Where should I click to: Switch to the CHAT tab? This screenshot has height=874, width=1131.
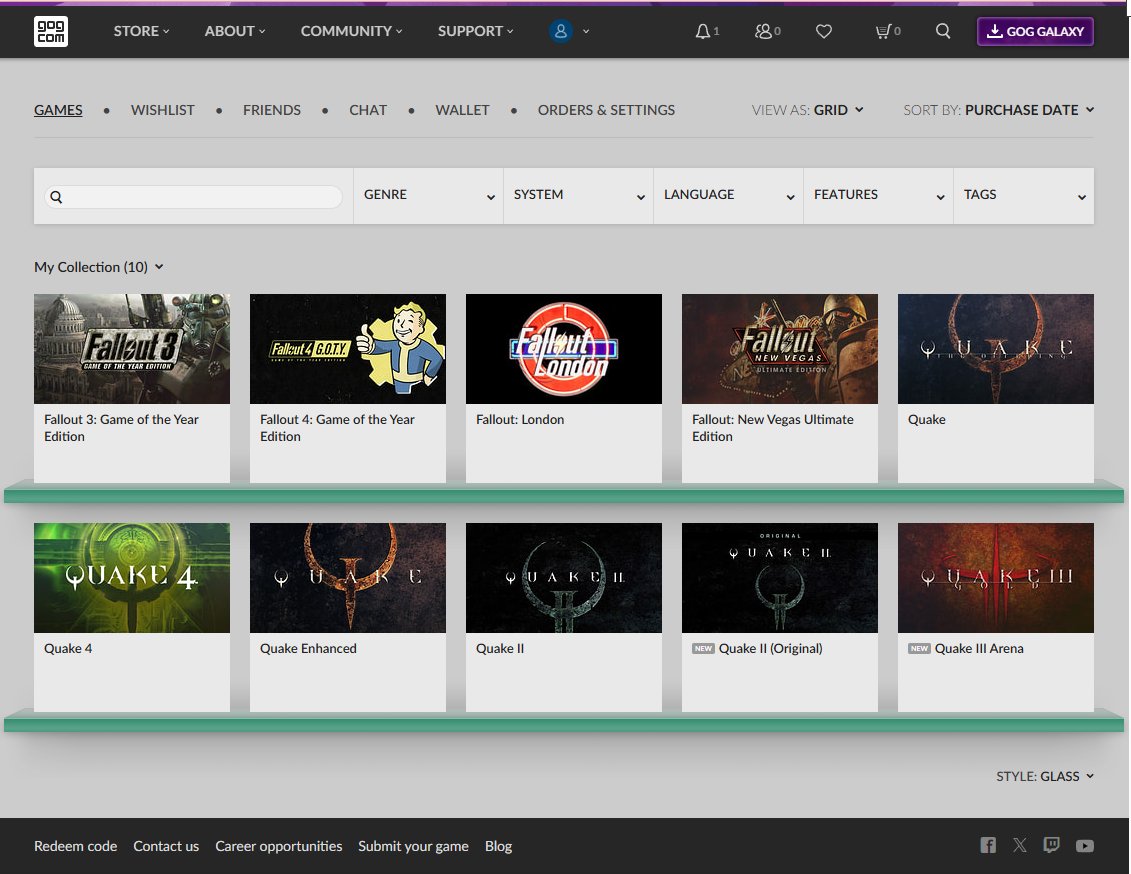(x=368, y=110)
